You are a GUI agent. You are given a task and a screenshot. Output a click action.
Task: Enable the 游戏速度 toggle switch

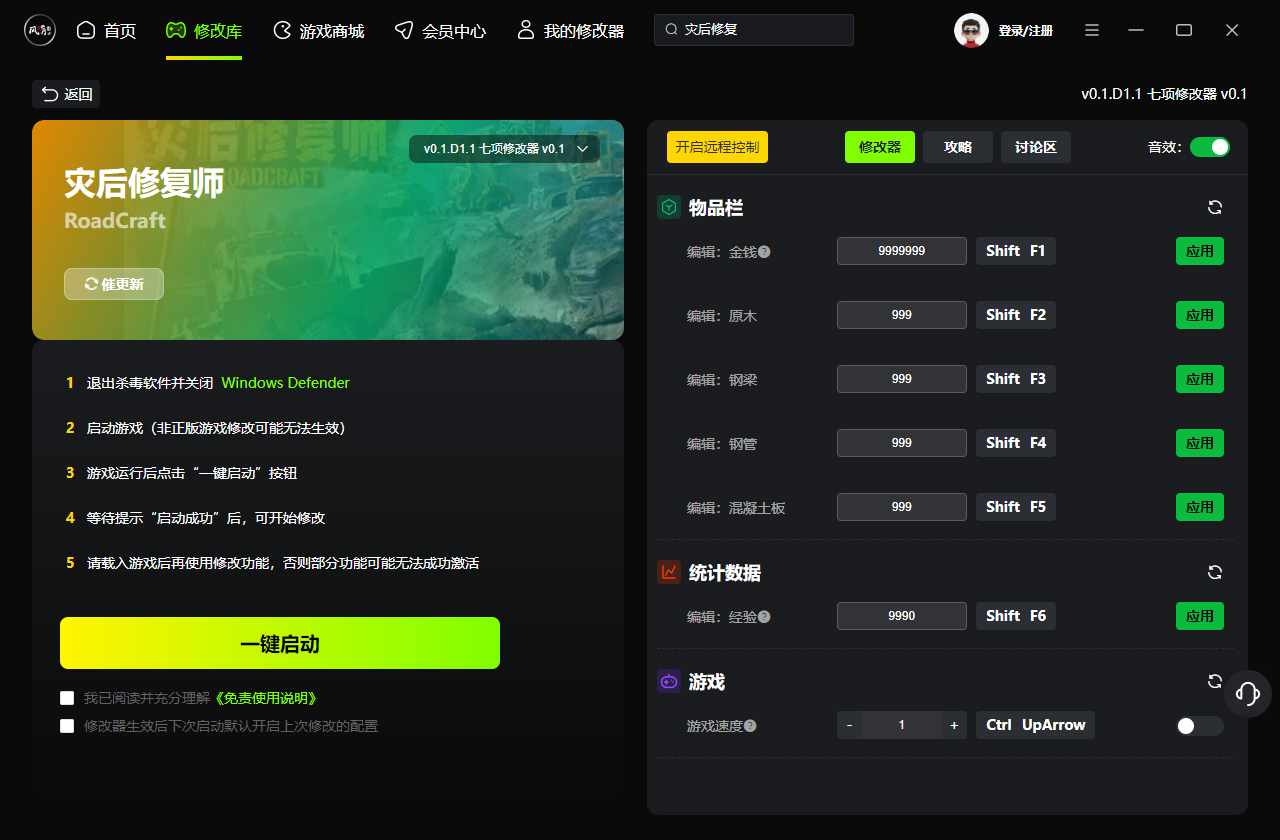[x=1200, y=726]
